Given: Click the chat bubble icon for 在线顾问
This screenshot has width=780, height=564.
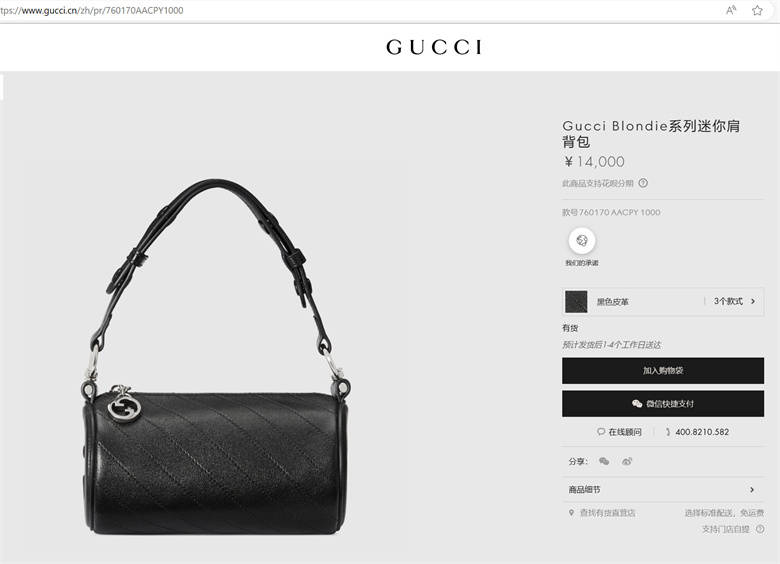Looking at the screenshot, I should tap(601, 432).
